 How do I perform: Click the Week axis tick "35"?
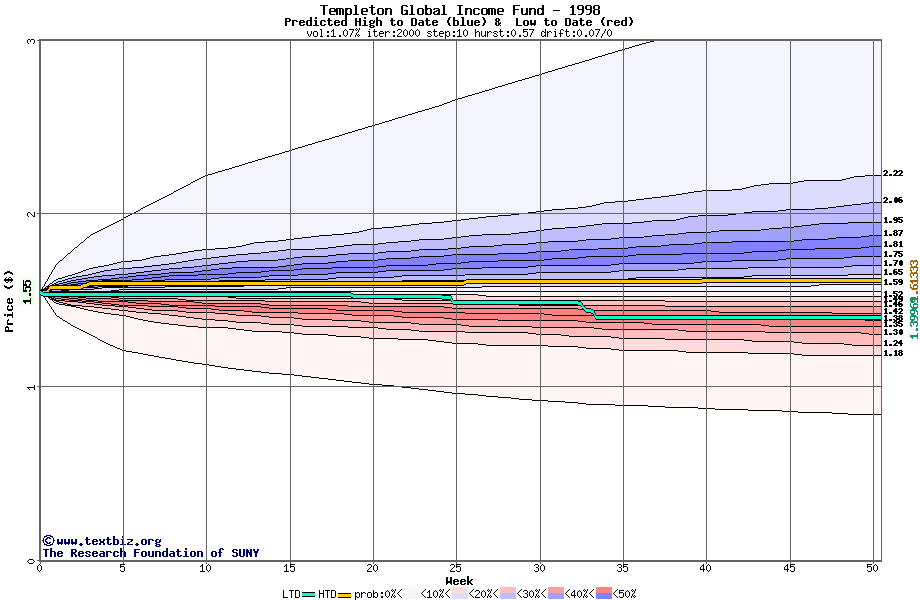(623, 568)
